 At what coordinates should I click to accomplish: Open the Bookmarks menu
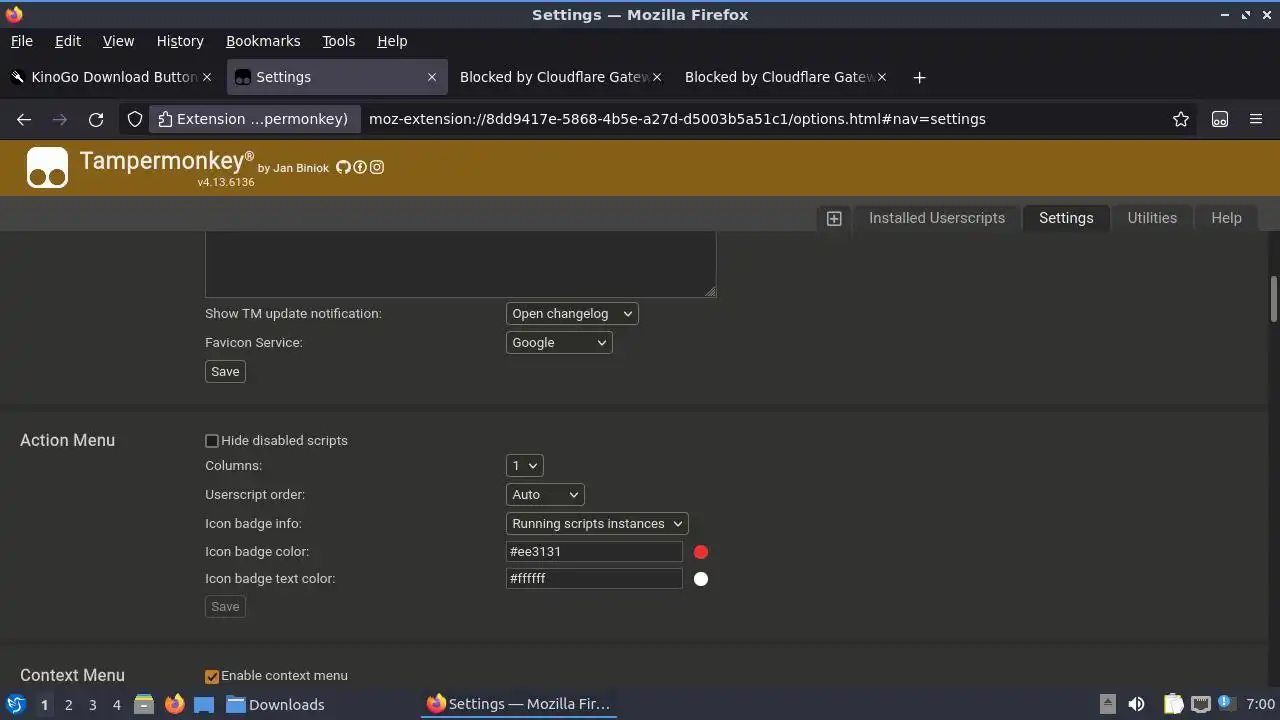[x=263, y=41]
